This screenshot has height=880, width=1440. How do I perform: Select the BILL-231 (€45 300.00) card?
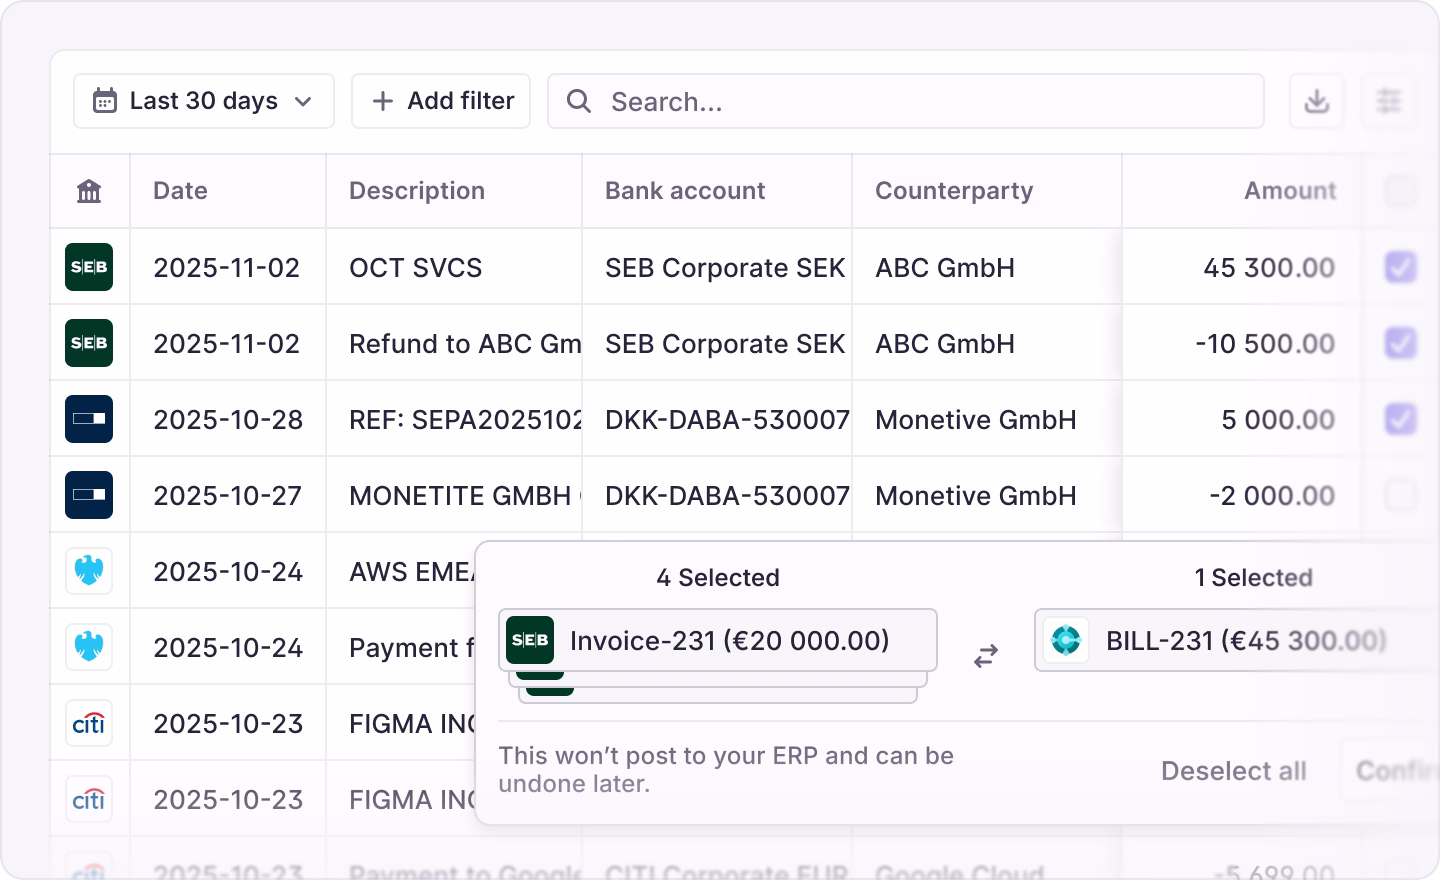tap(1237, 640)
